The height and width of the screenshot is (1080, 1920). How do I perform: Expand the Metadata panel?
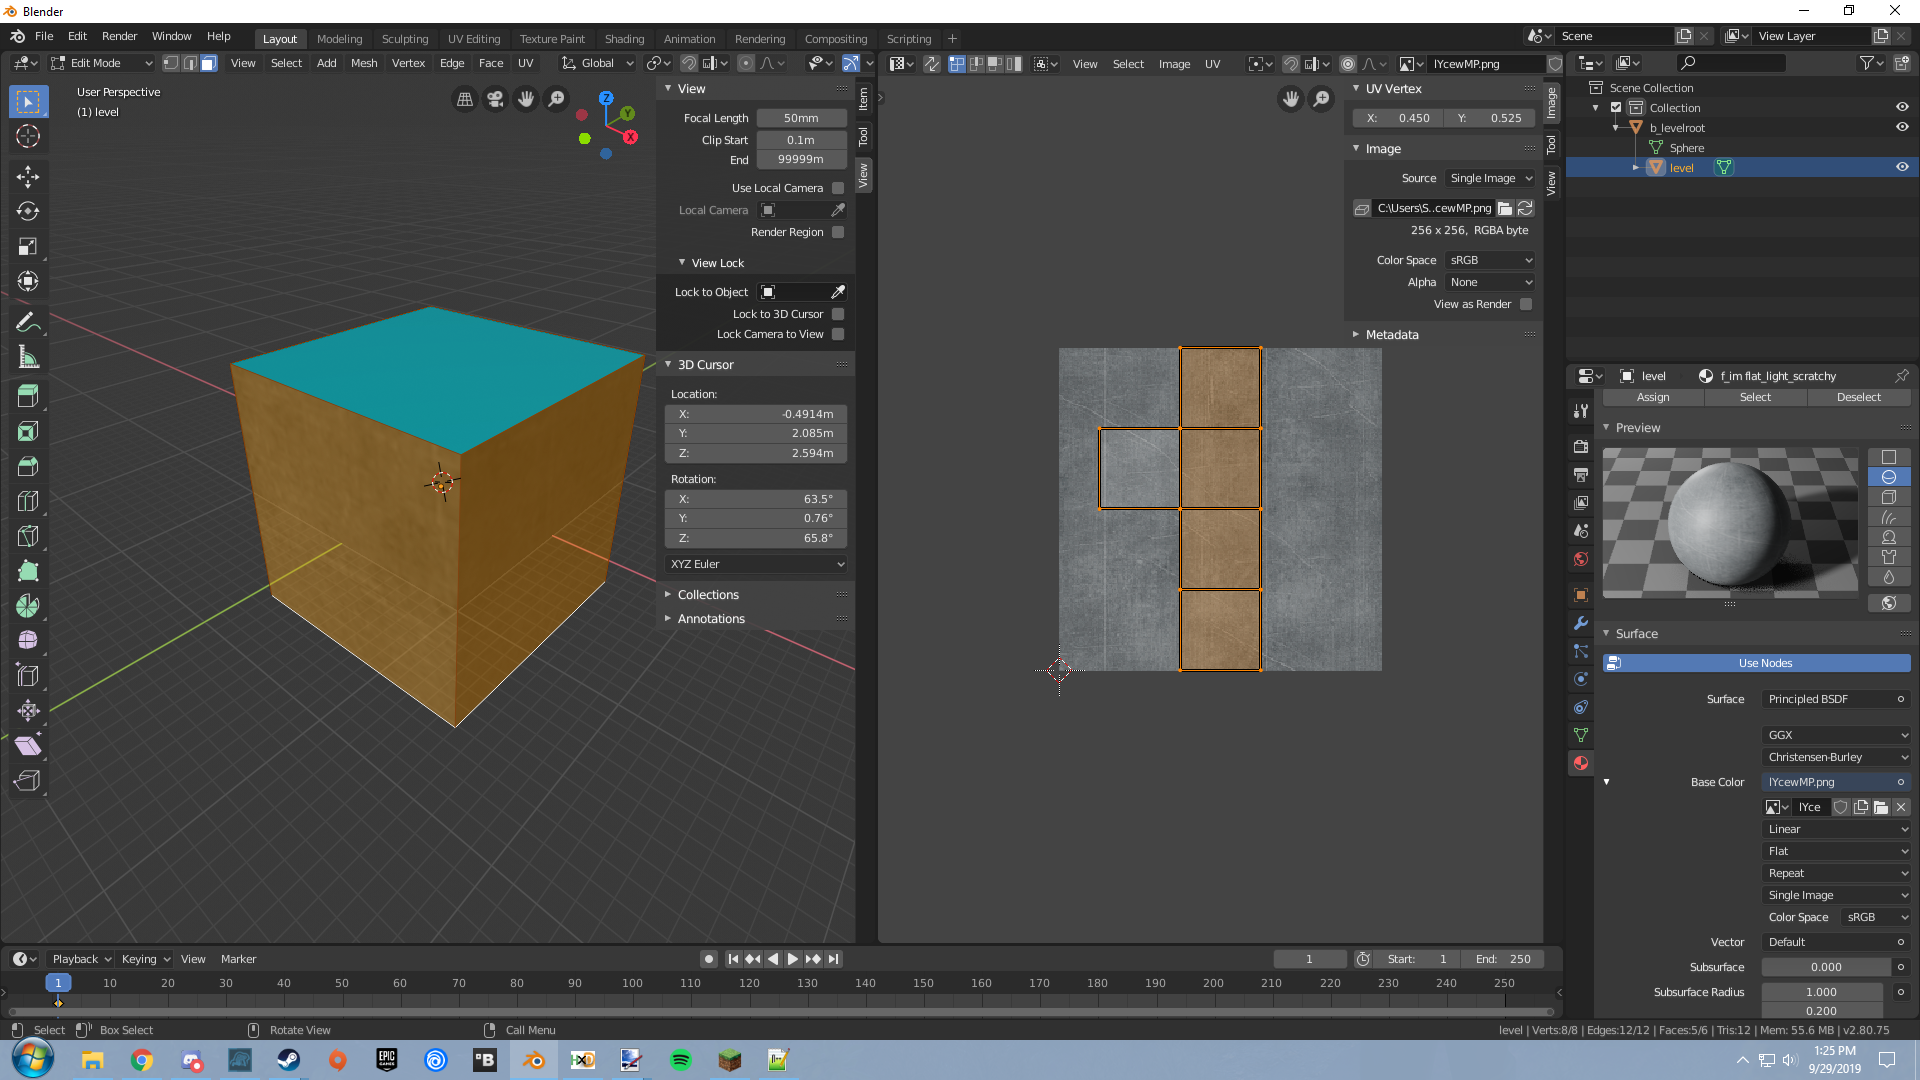[1391, 335]
